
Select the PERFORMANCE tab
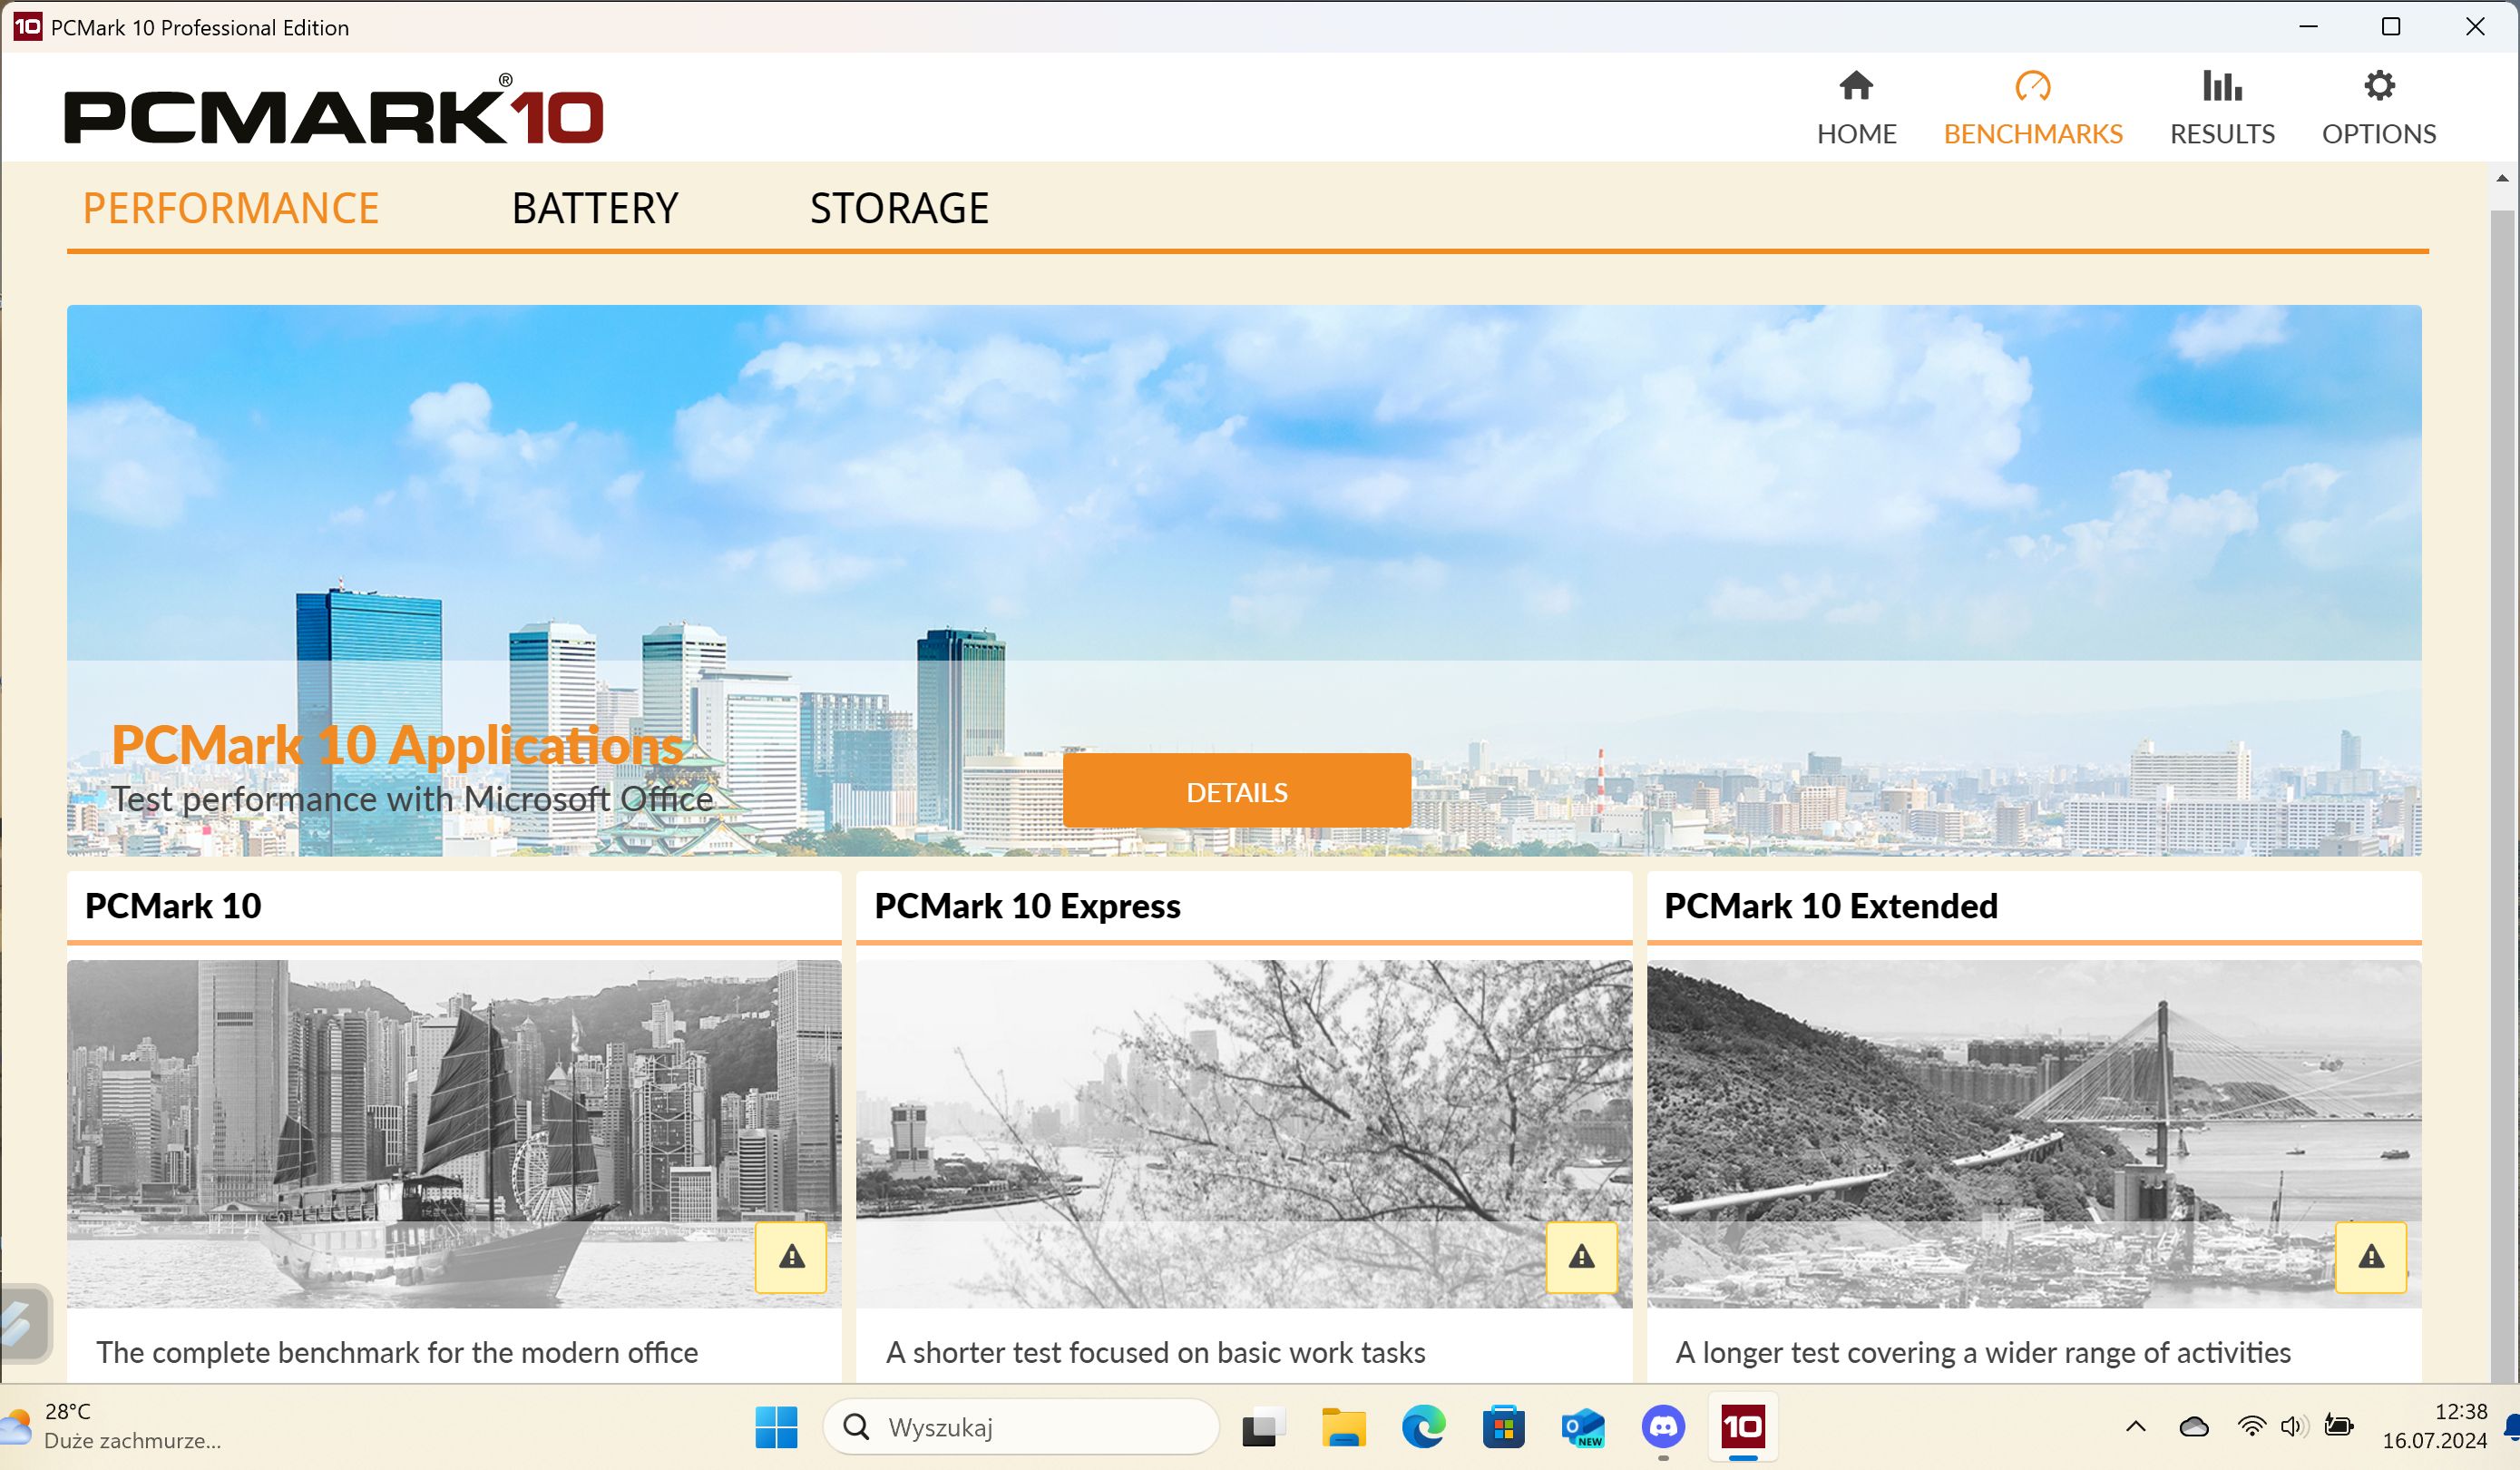click(231, 209)
